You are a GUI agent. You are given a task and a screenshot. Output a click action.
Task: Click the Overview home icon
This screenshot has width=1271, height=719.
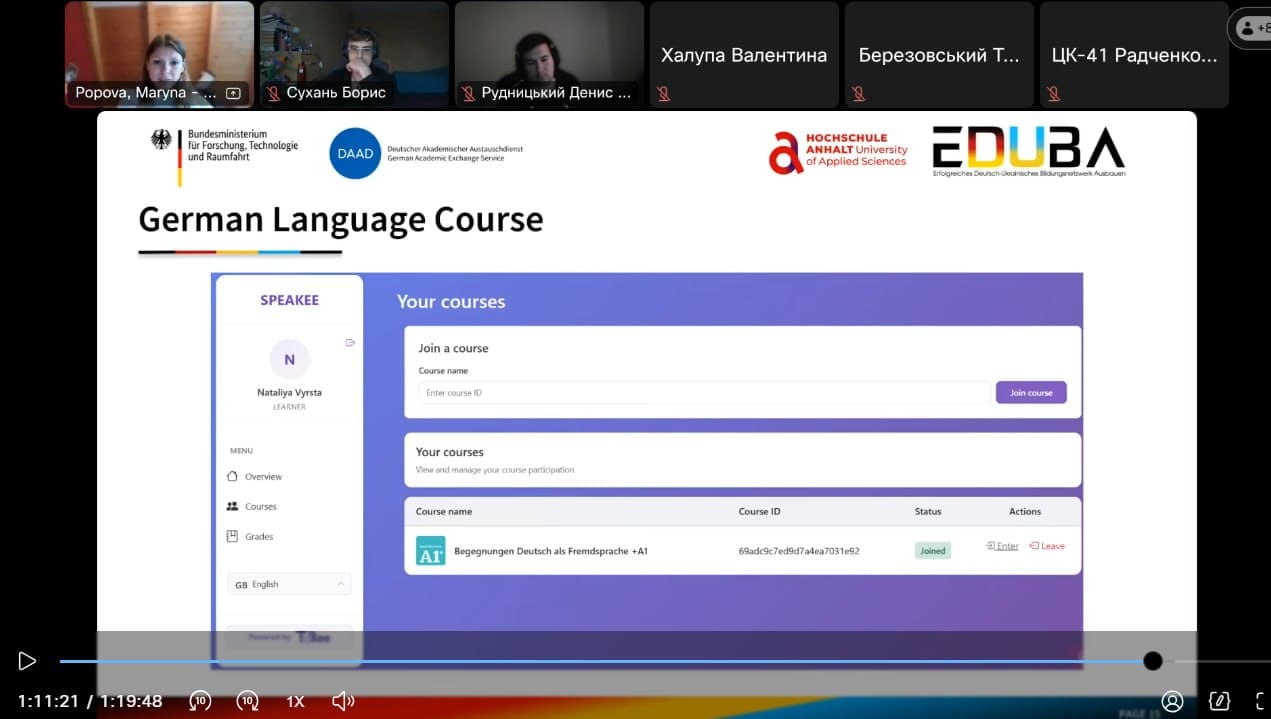[233, 476]
